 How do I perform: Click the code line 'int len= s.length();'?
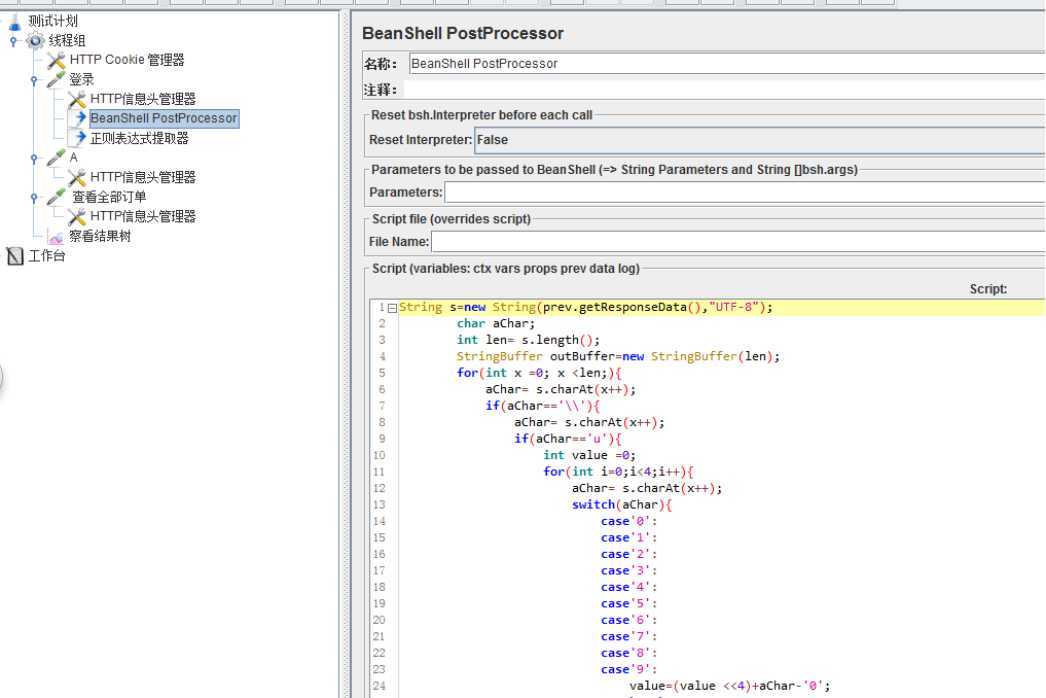pyautogui.click(x=528, y=340)
